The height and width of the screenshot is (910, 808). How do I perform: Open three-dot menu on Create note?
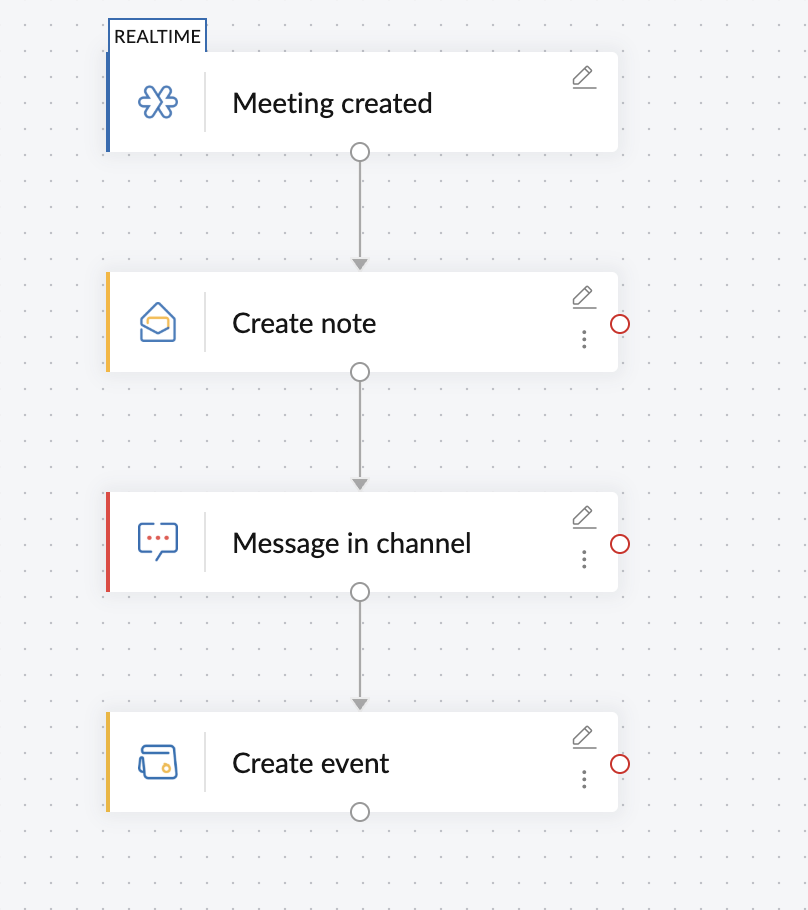tap(584, 340)
